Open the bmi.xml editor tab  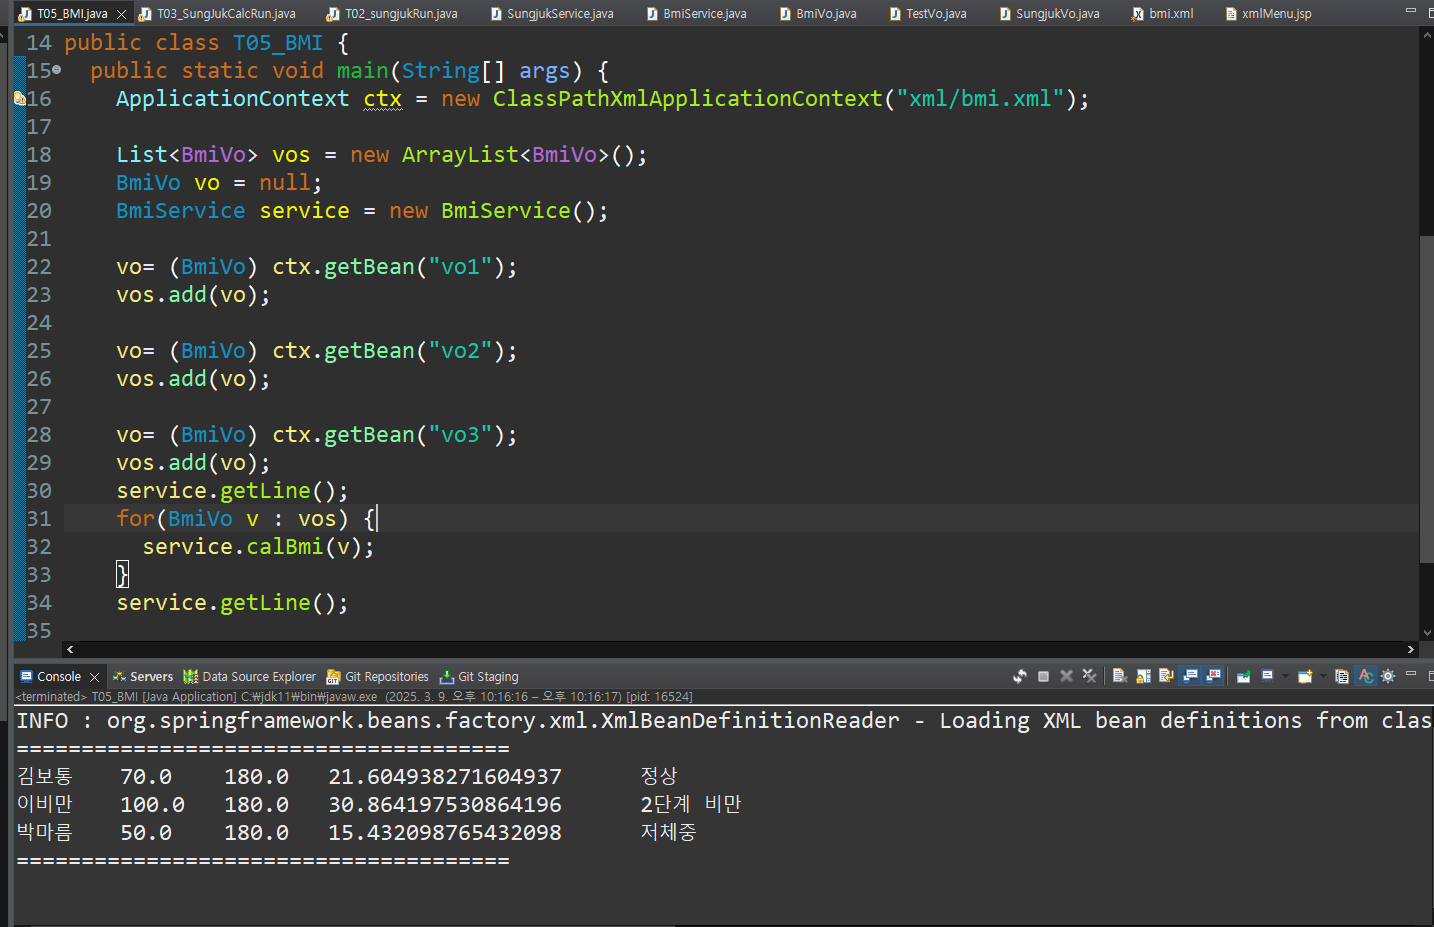click(1170, 14)
